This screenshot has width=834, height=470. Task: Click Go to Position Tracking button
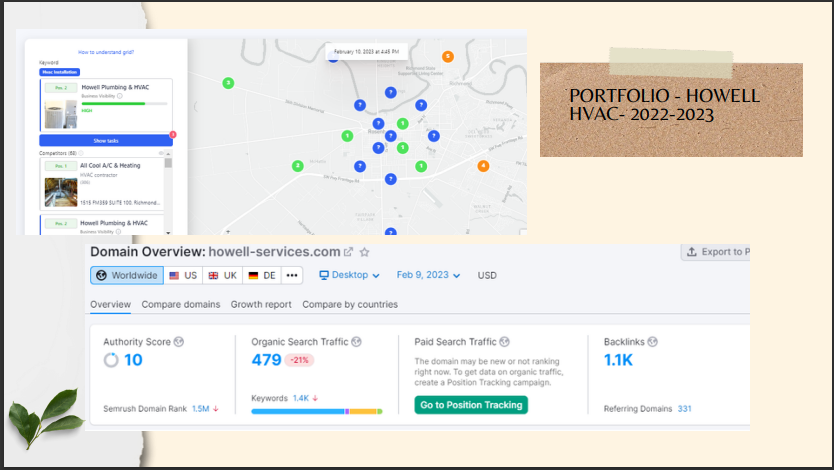tap(471, 405)
